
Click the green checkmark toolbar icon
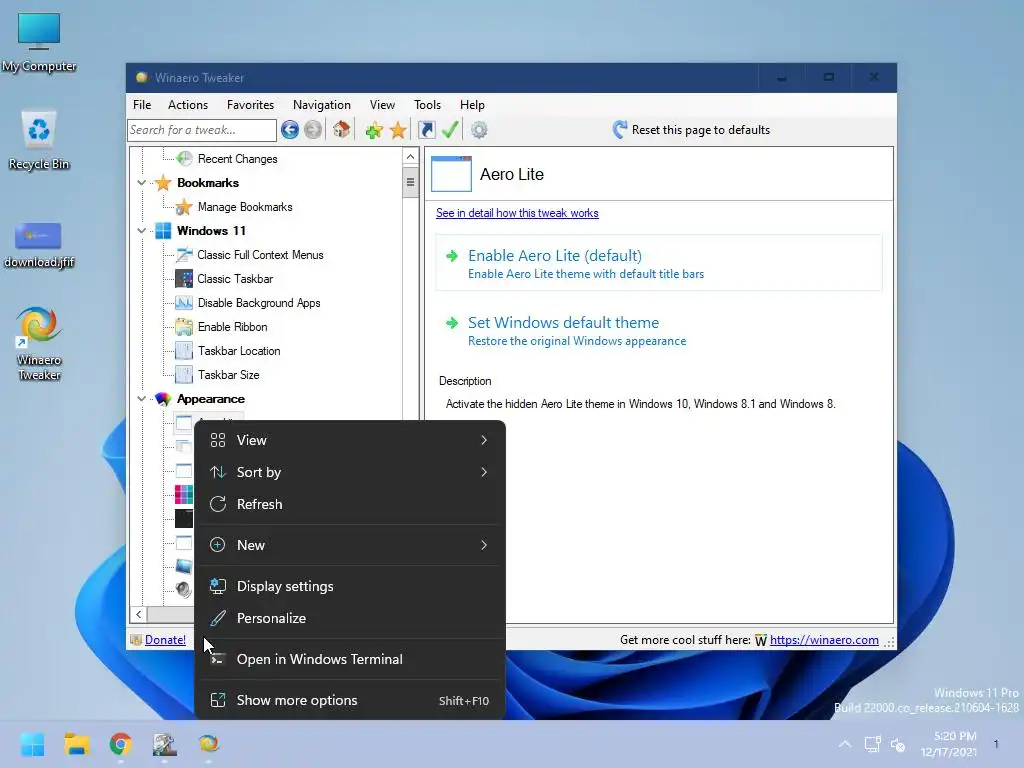(450, 129)
